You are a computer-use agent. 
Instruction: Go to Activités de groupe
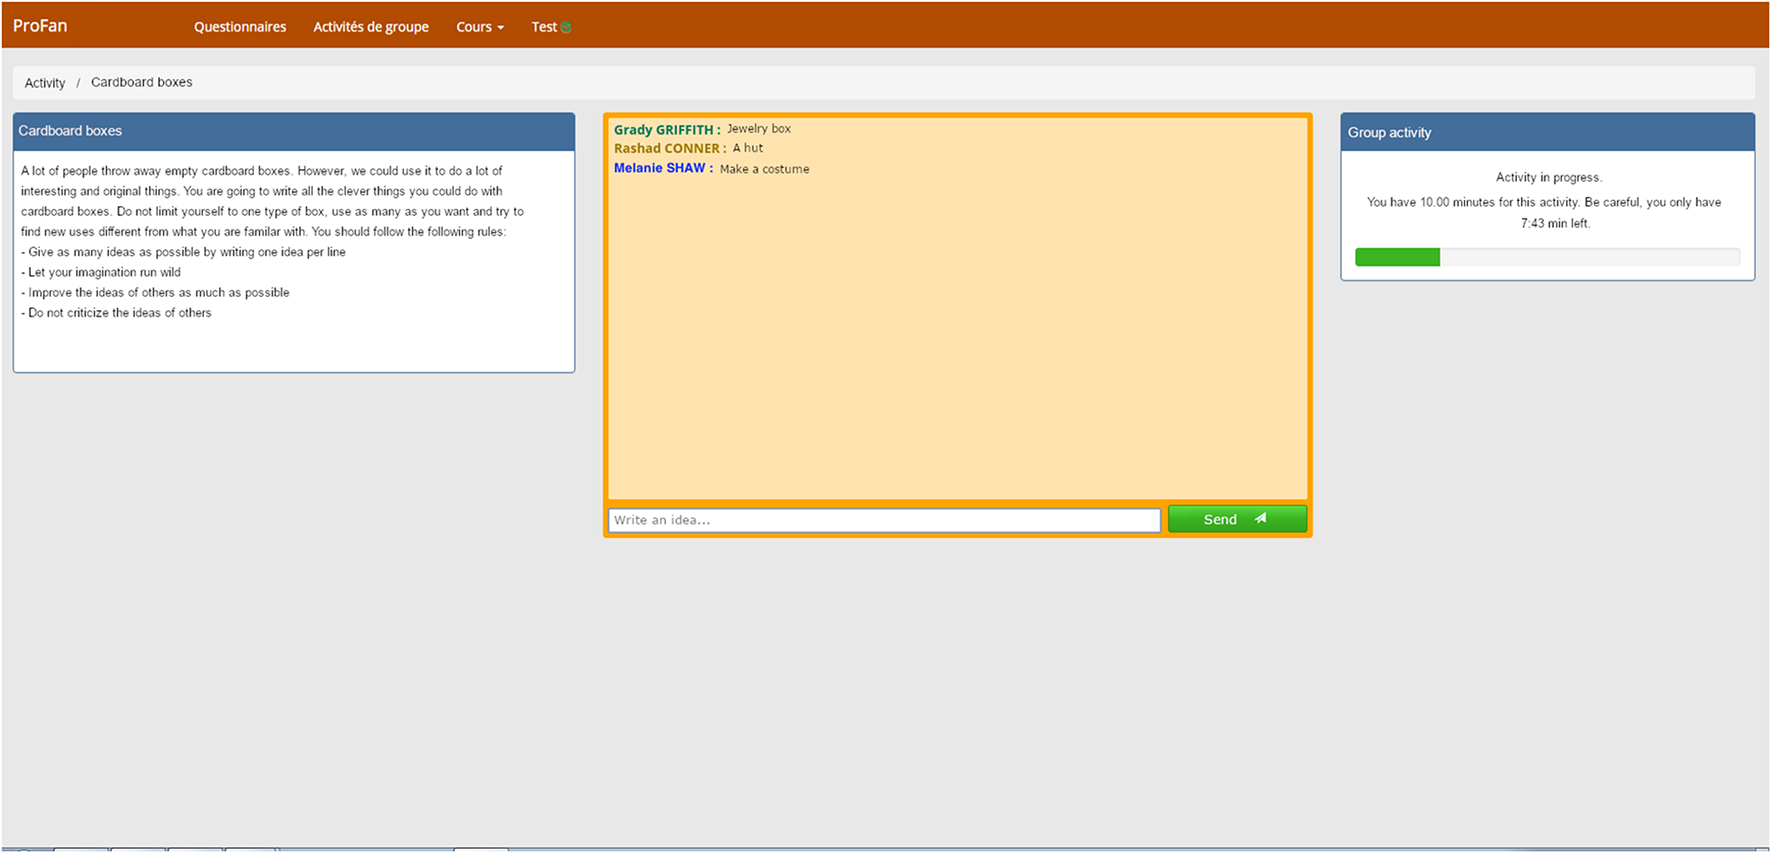[x=371, y=27]
